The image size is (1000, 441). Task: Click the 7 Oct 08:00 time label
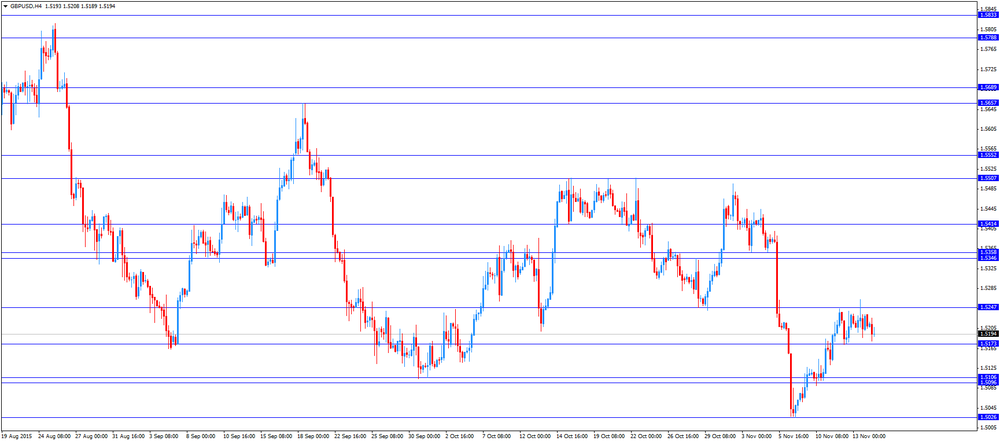click(497, 437)
